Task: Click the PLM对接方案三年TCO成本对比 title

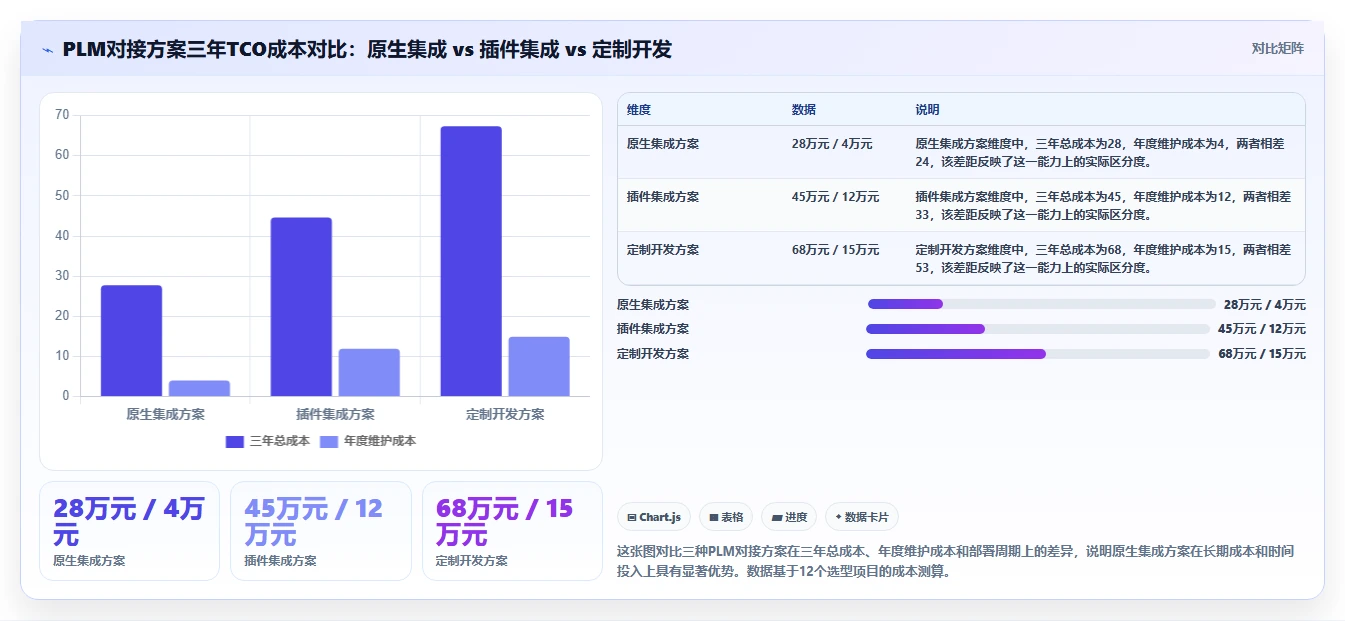Action: (x=366, y=49)
